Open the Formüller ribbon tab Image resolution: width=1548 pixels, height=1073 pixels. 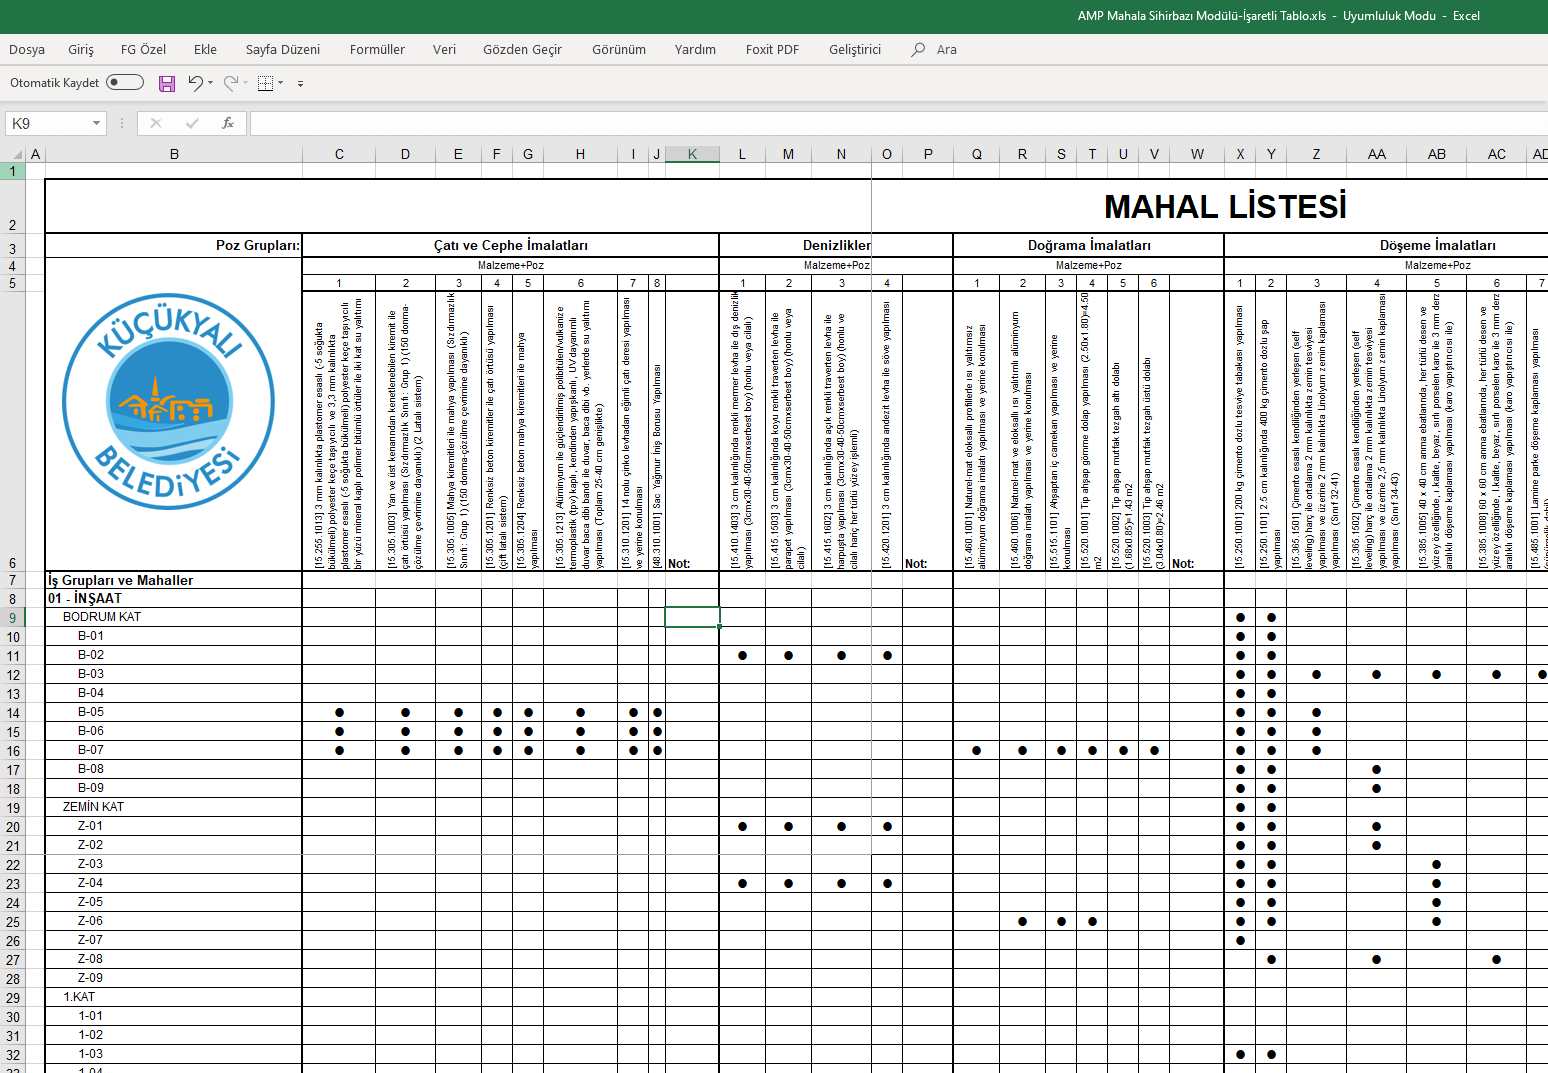point(377,49)
